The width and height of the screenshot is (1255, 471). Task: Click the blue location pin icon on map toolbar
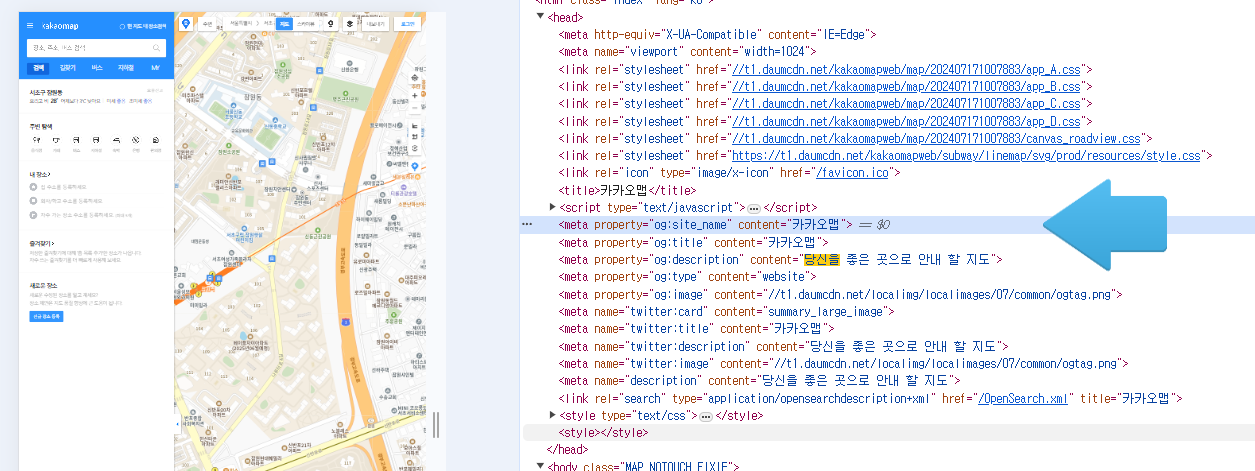pyautogui.click(x=186, y=24)
